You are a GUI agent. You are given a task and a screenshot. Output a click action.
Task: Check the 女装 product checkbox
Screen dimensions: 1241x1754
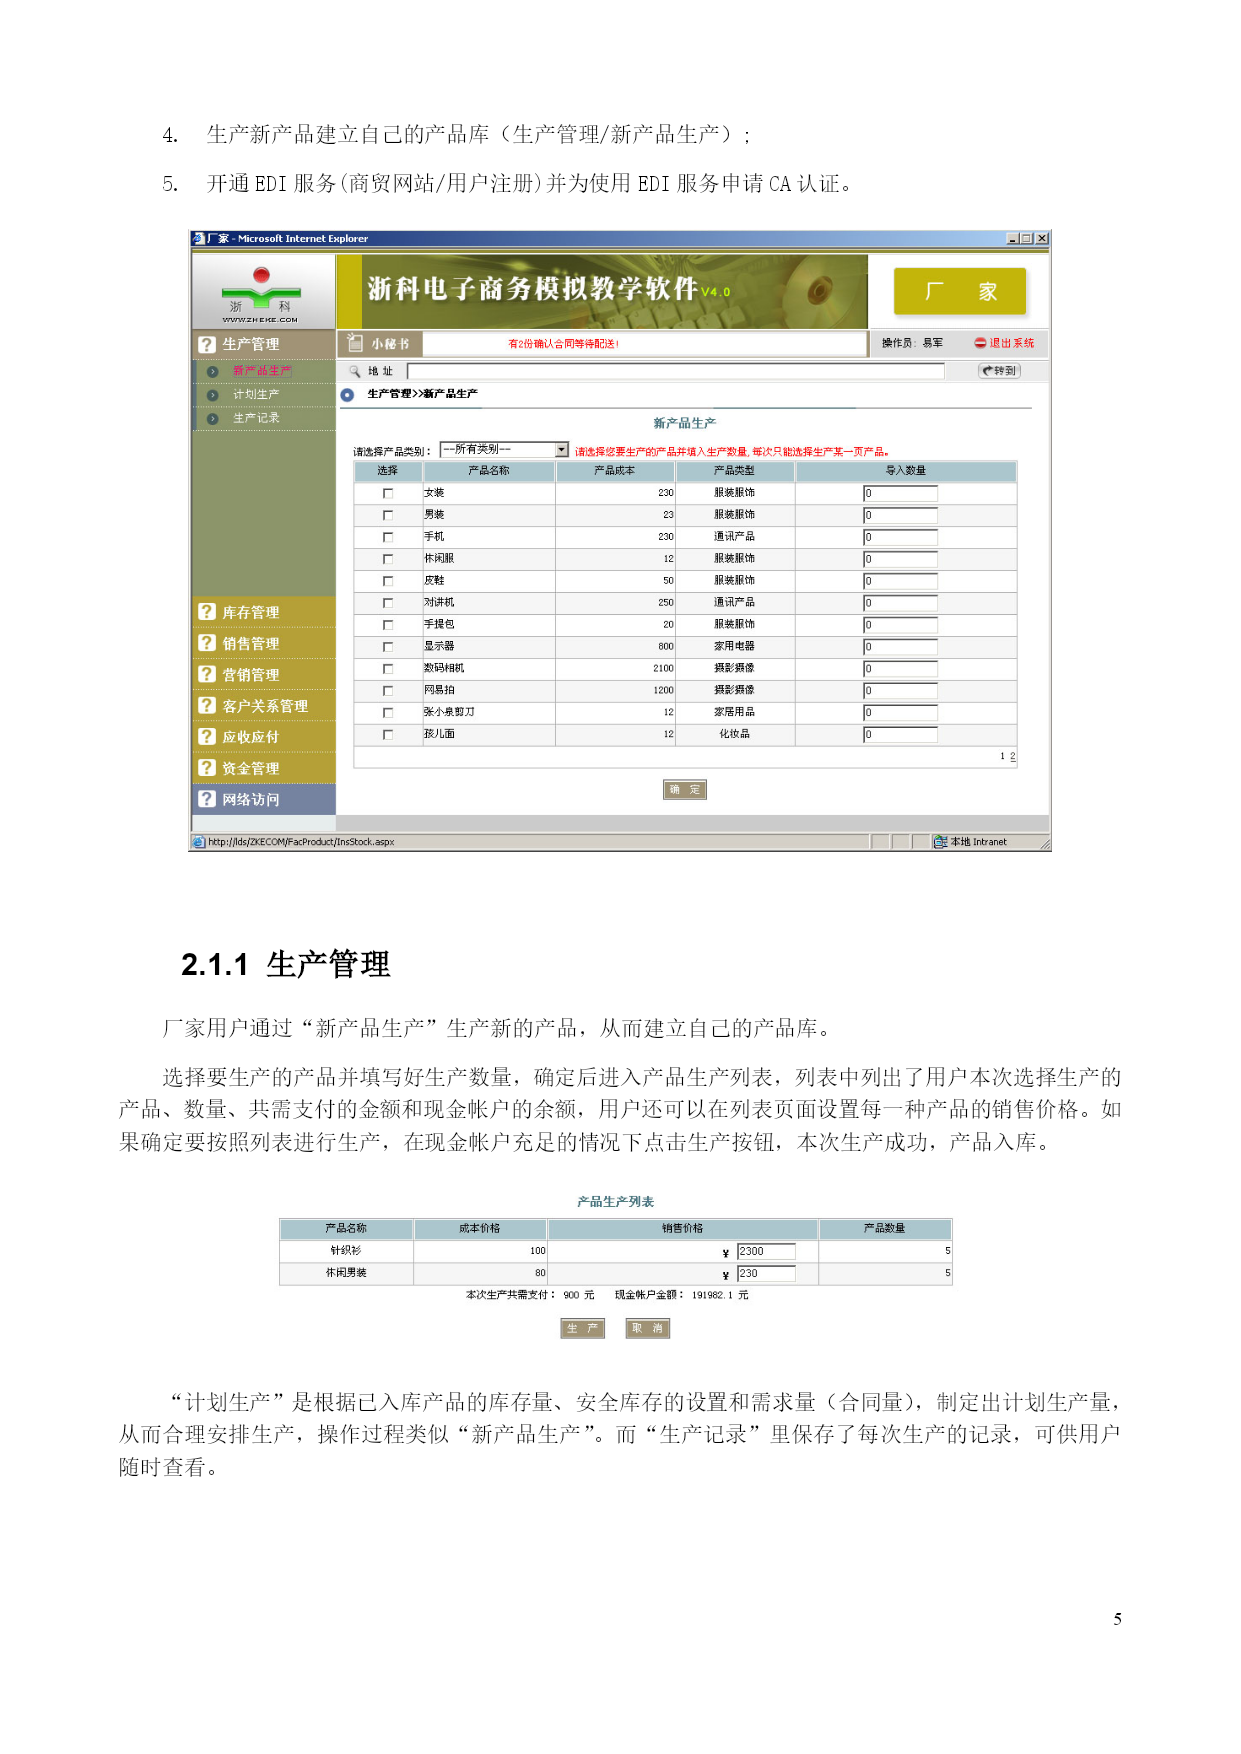pos(388,494)
